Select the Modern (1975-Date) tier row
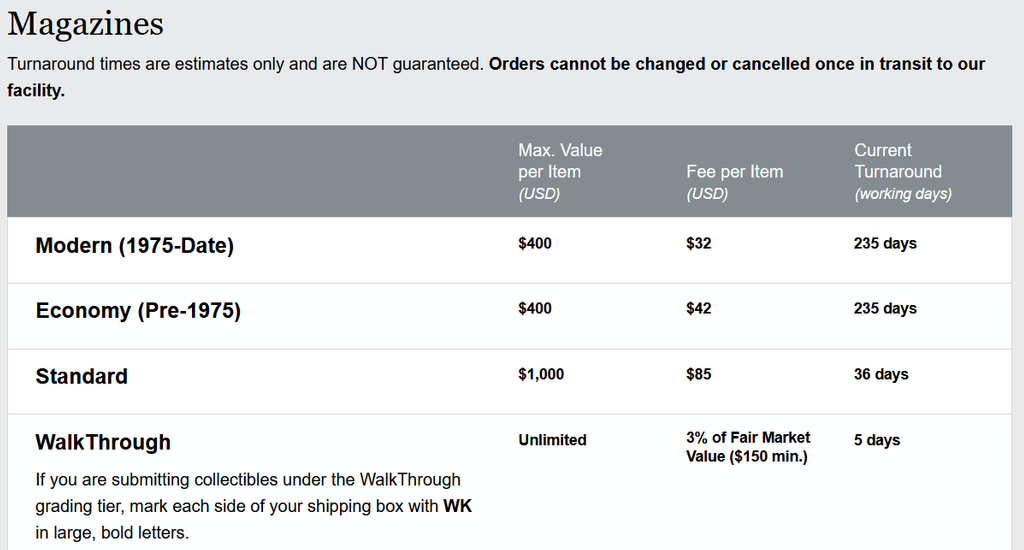The width and height of the screenshot is (1024, 550). pos(509,250)
